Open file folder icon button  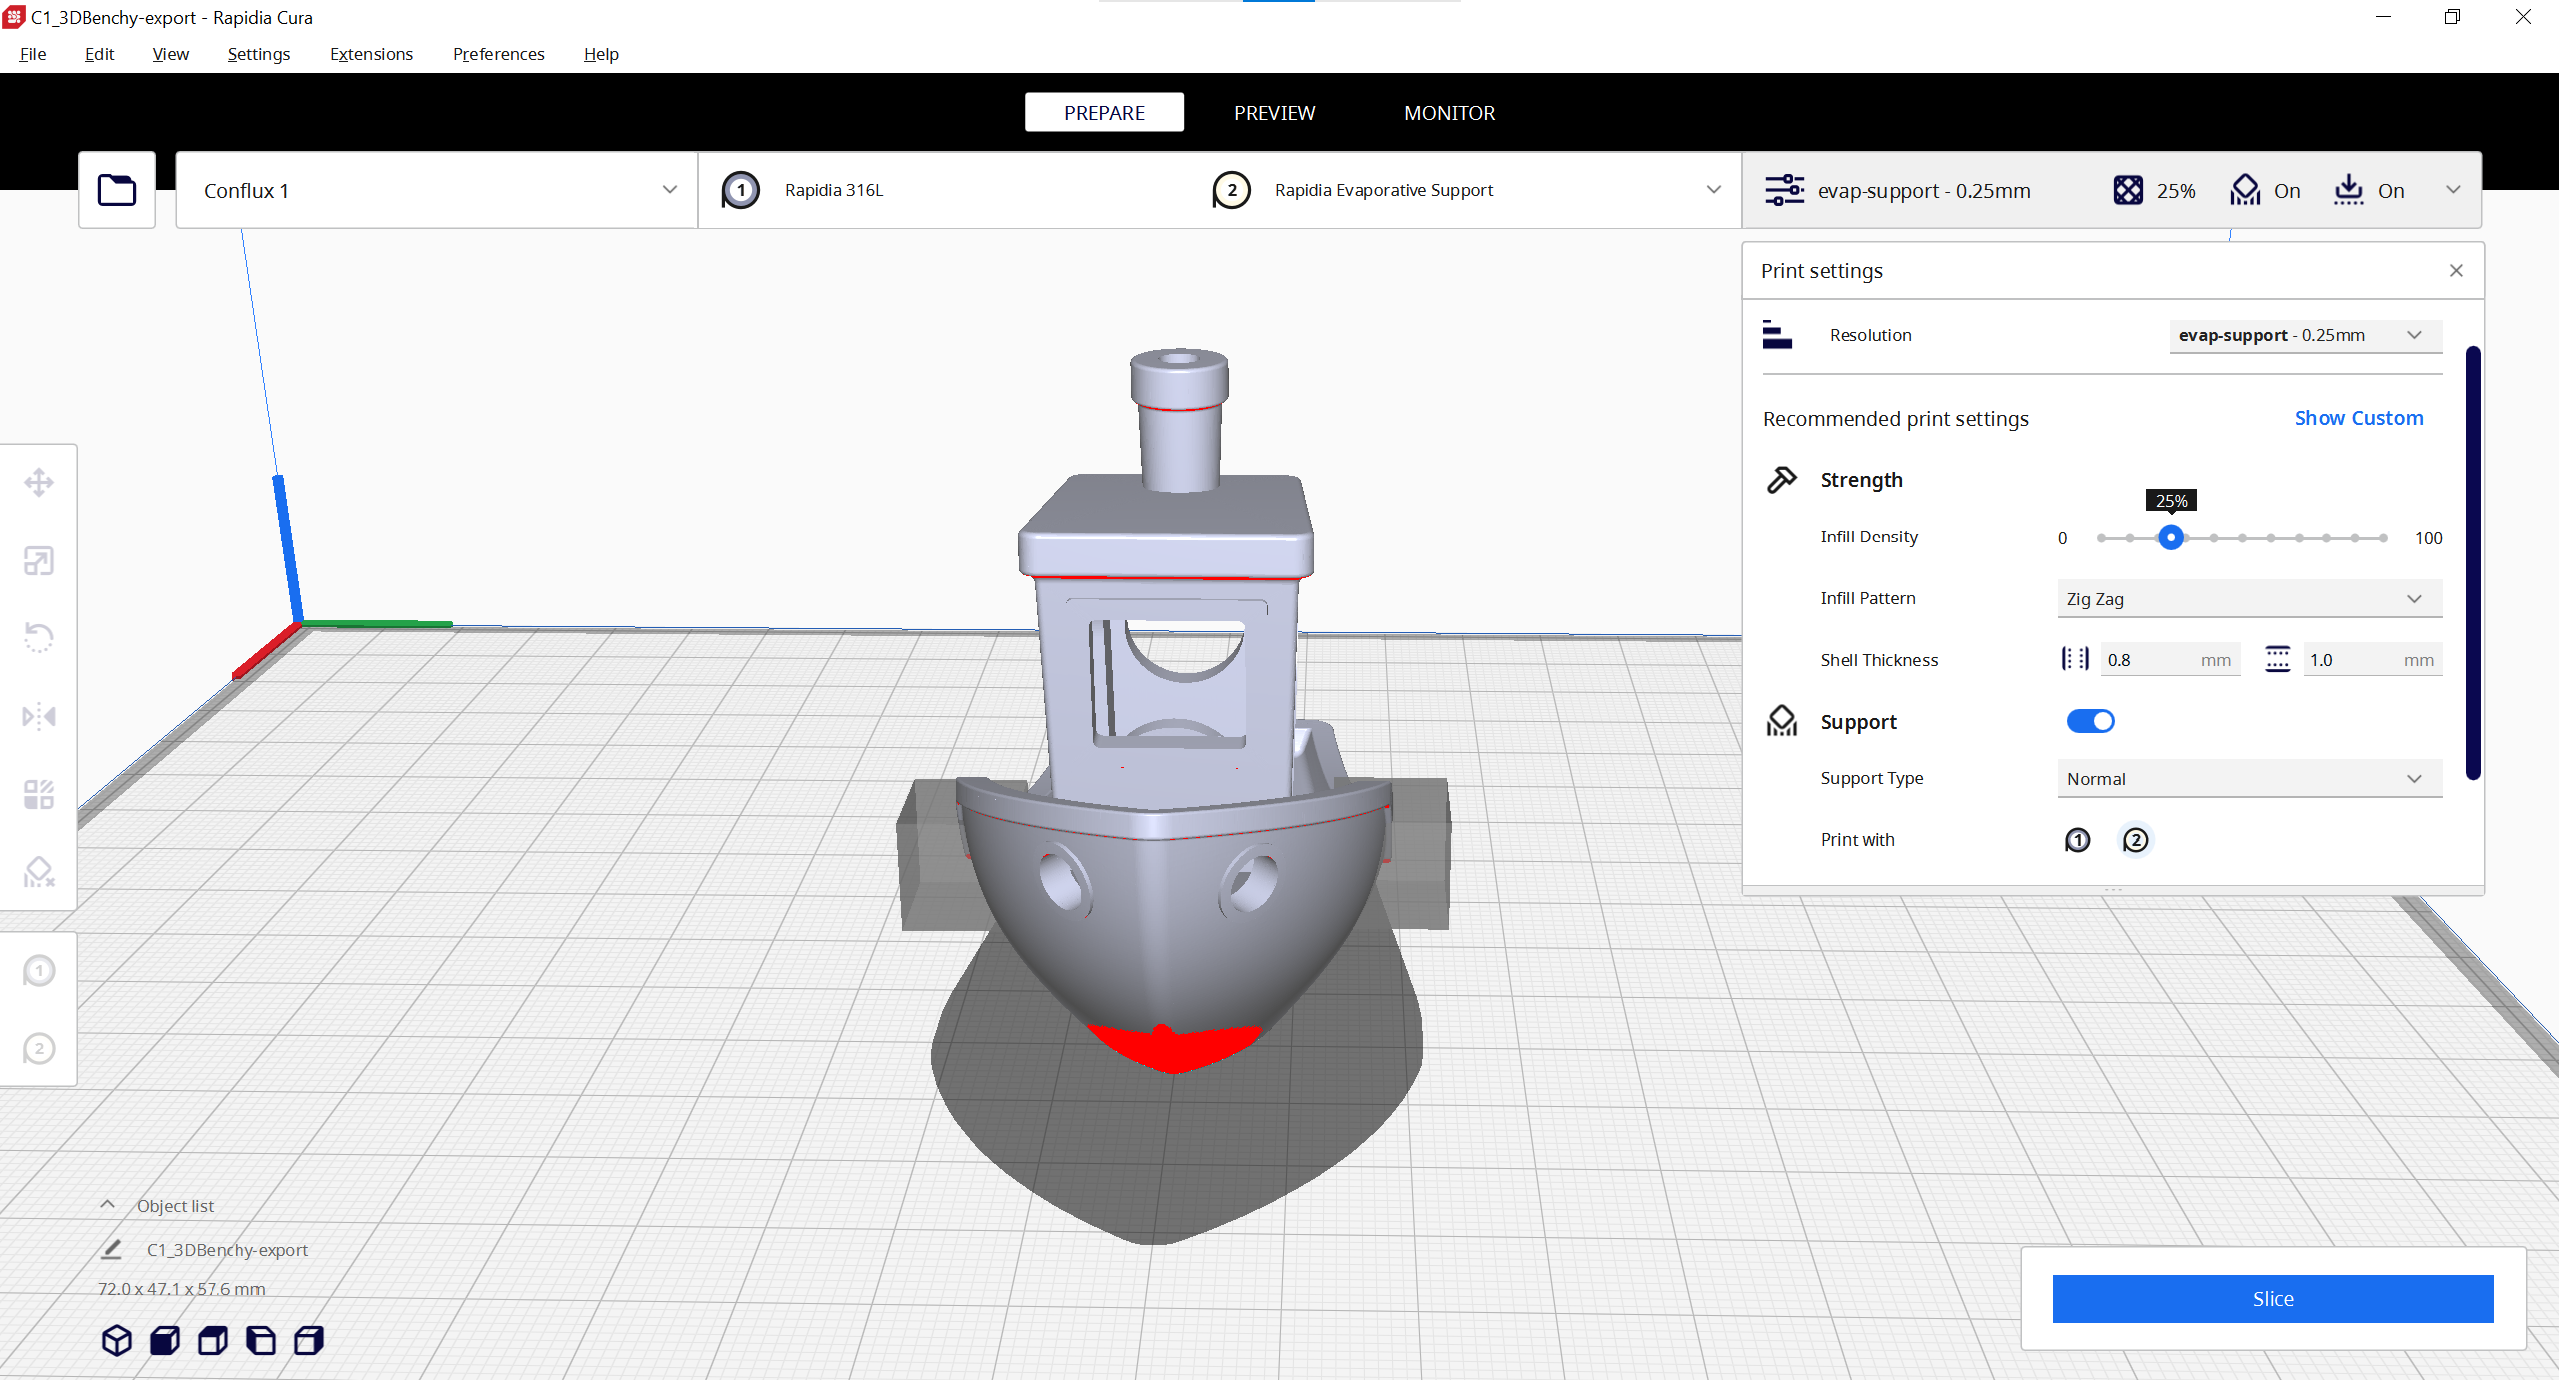(x=117, y=190)
